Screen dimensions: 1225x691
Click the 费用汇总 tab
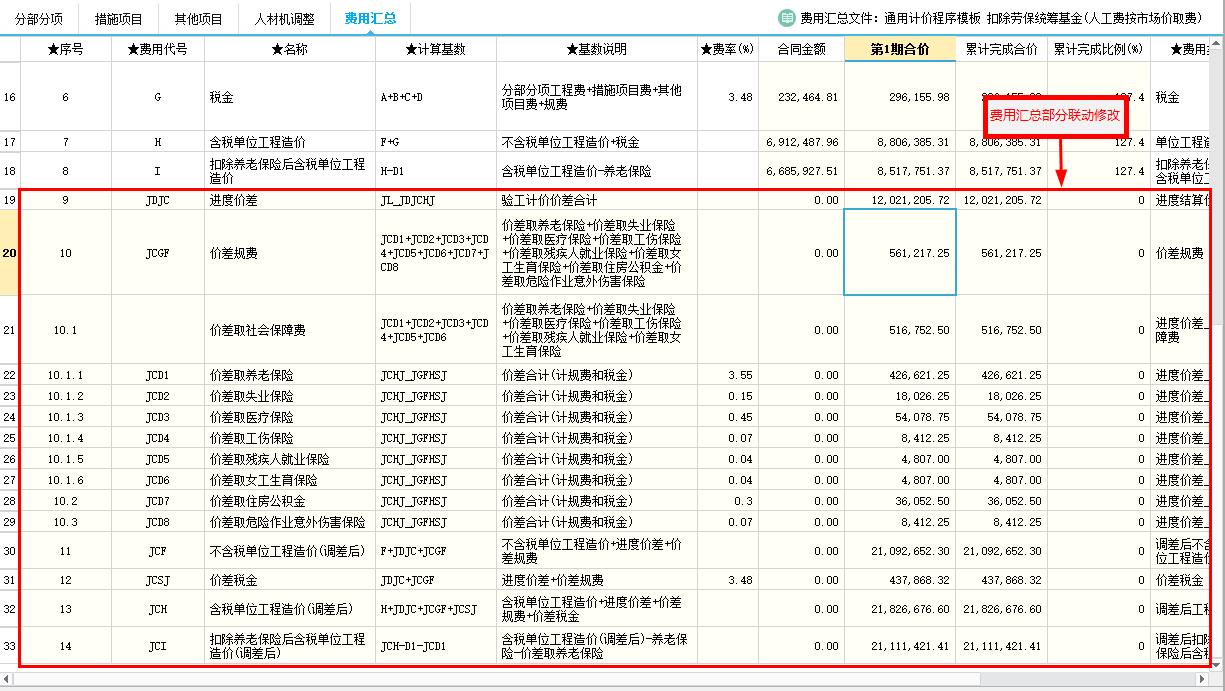tap(369, 18)
